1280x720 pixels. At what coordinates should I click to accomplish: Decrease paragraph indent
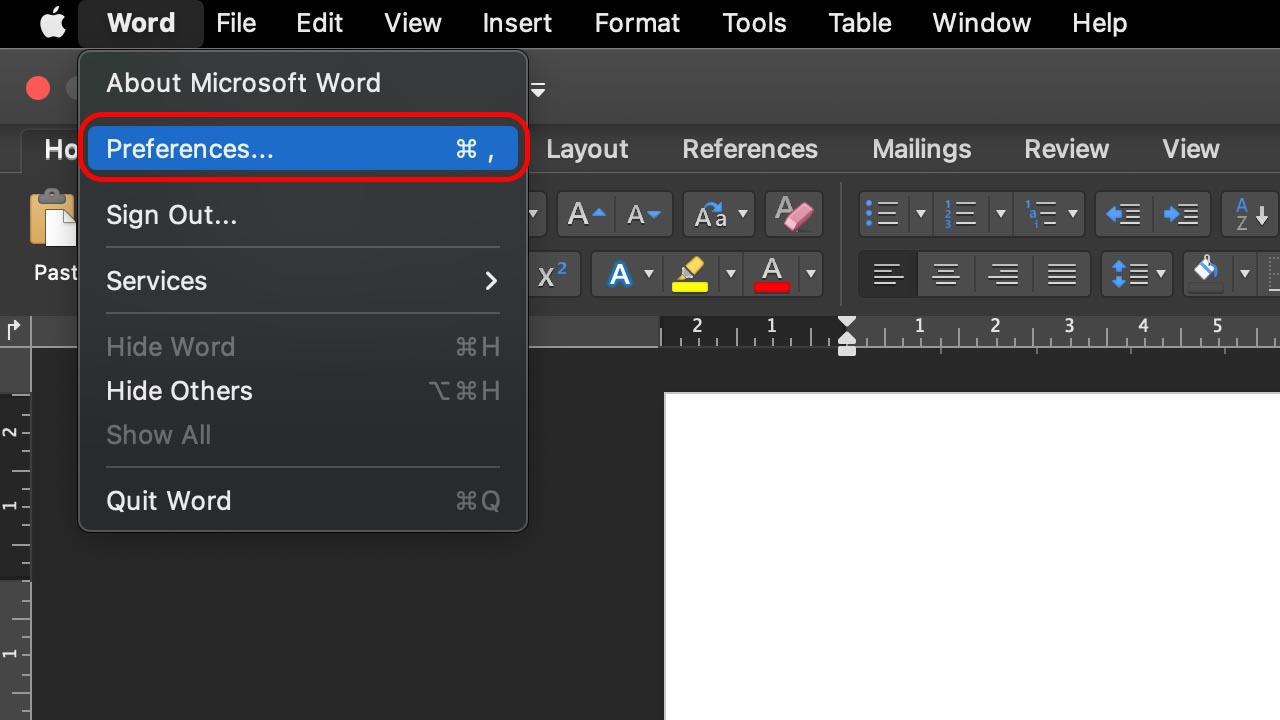pos(1124,214)
